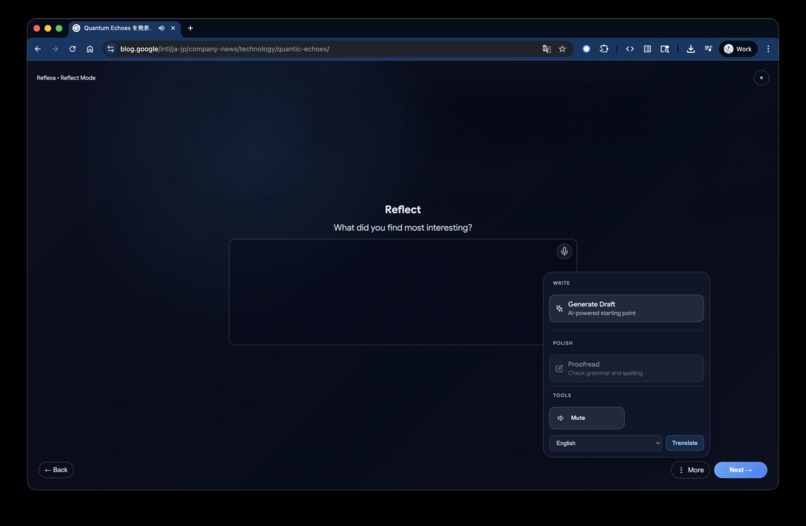The width and height of the screenshot is (806, 526).
Task: Click the translate page icon in address bar
Action: pos(546,49)
